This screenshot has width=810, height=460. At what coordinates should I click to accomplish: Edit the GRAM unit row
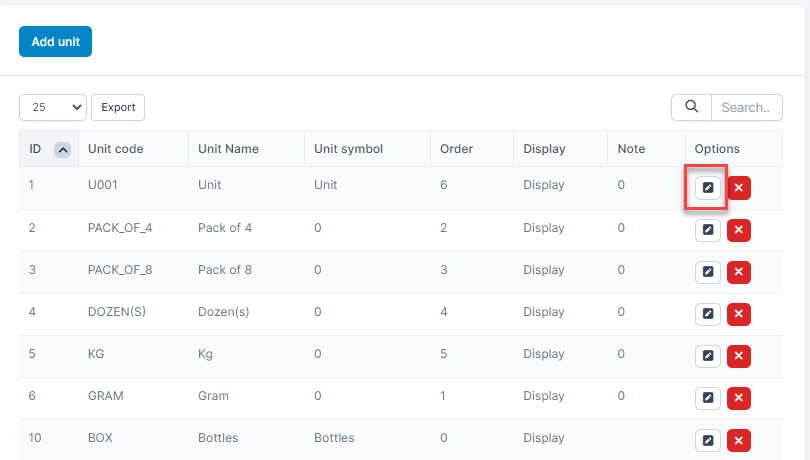tap(708, 398)
